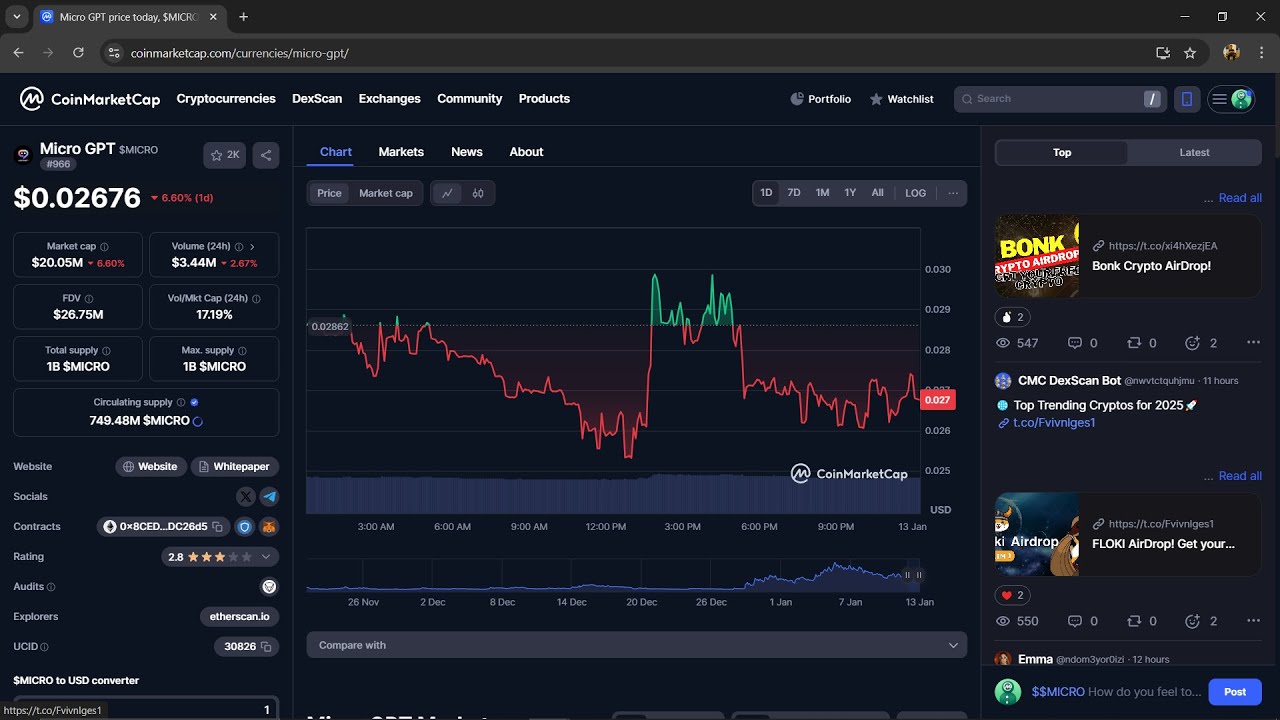1280x720 pixels.
Task: Open the user account menu
Action: click(1231, 99)
